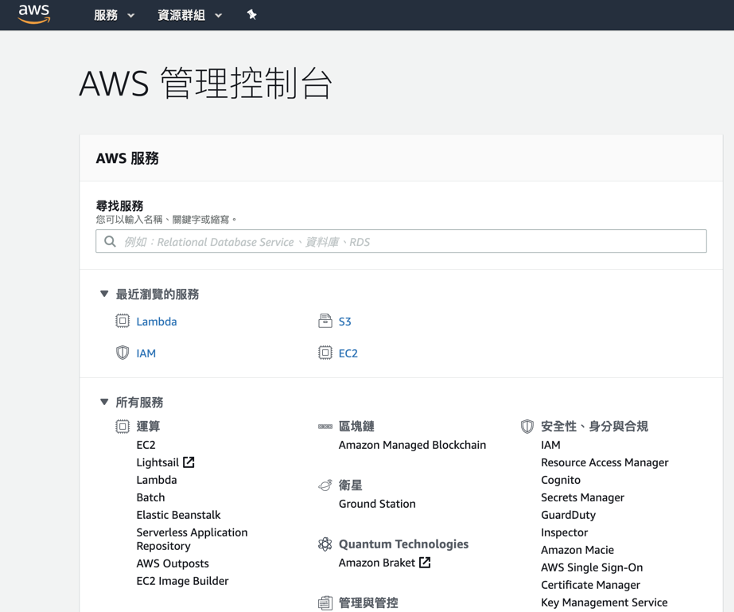Click the external link icon beside Amazon Braket
Viewport: 734px width, 612px height.
(425, 562)
